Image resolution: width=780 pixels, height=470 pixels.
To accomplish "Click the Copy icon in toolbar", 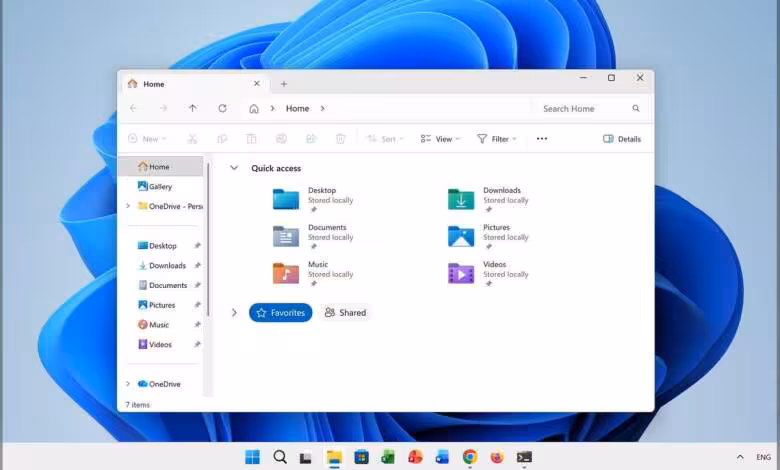I will coord(222,139).
